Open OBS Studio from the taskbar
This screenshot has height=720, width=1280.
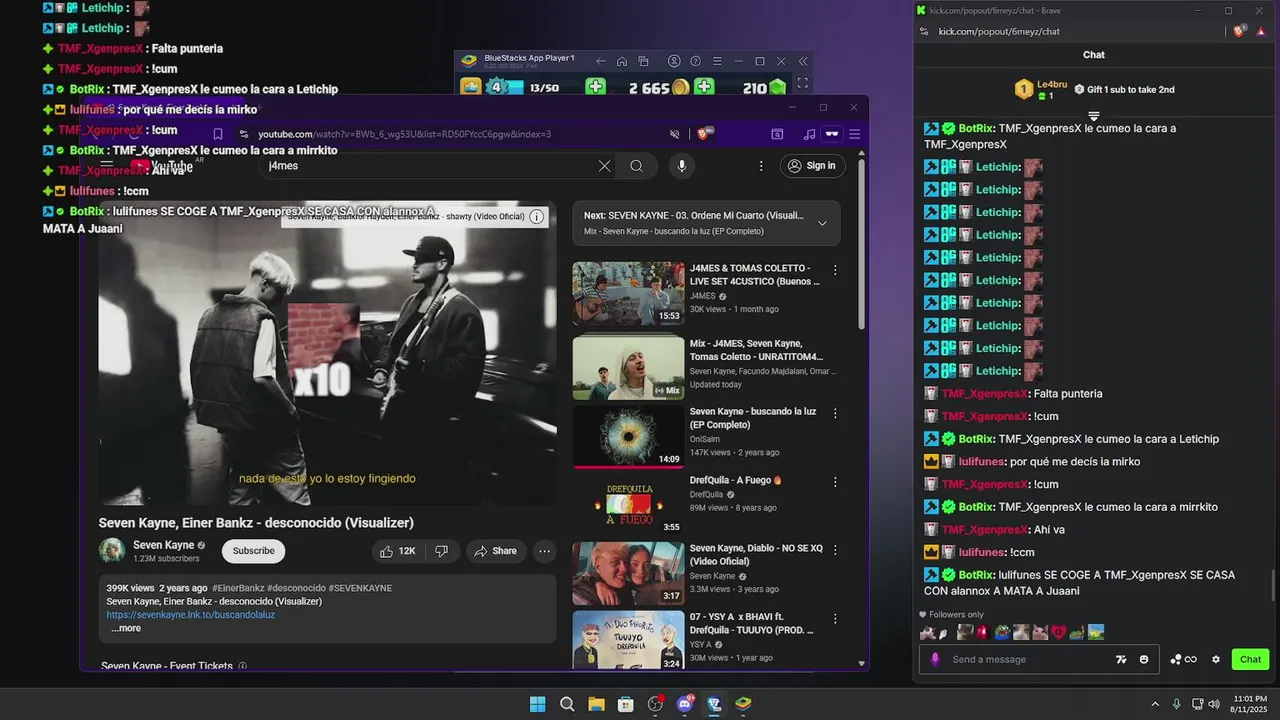pos(655,704)
